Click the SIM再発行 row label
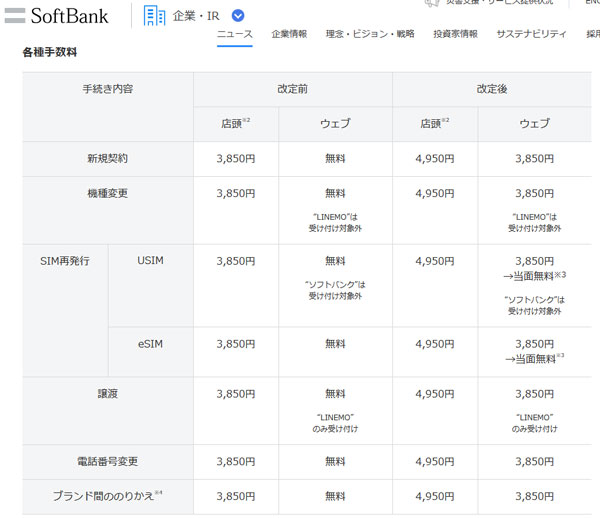600x518 pixels. click(x=65, y=261)
